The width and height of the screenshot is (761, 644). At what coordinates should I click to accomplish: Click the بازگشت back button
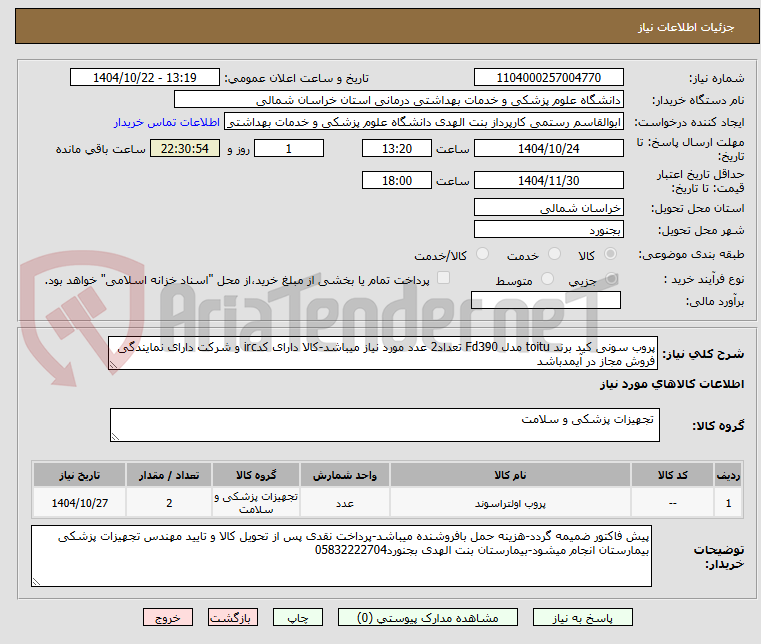[x=233, y=617]
